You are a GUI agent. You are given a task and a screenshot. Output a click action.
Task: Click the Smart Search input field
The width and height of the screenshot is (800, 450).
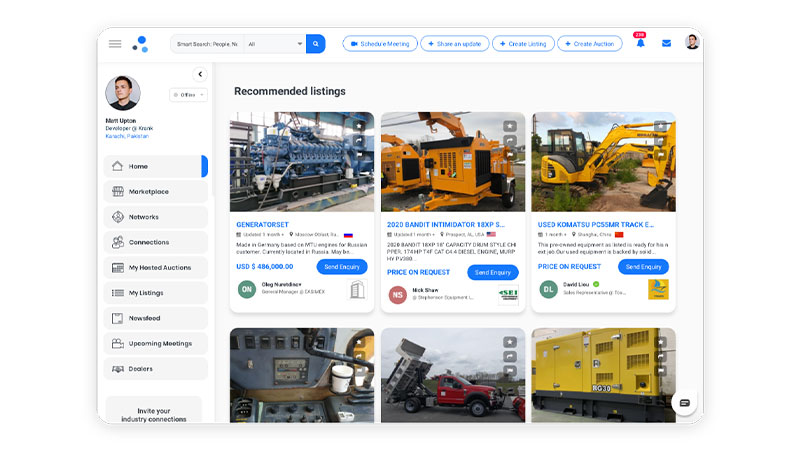(x=208, y=44)
